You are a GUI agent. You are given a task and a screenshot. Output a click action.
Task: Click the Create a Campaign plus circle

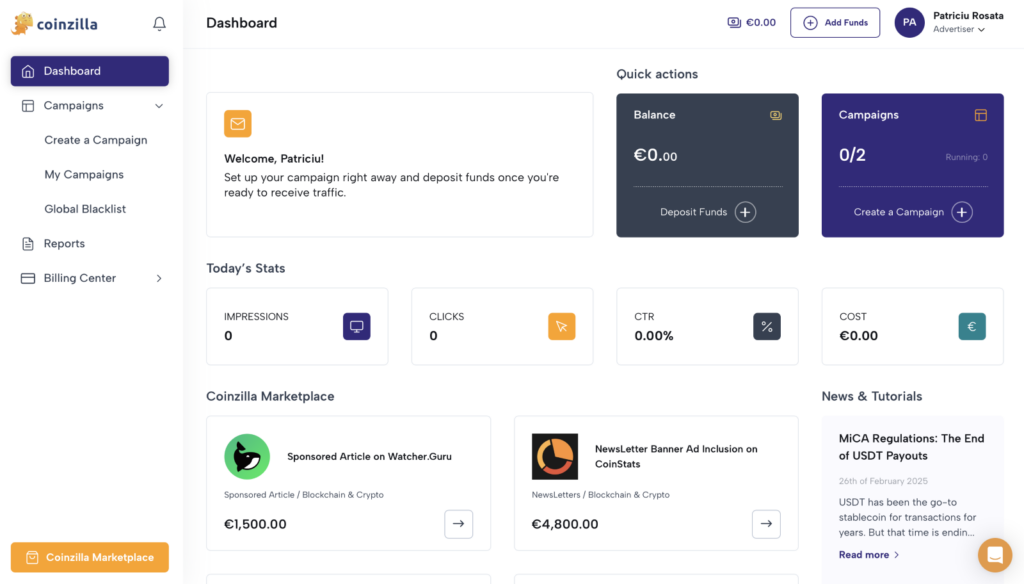tap(962, 212)
